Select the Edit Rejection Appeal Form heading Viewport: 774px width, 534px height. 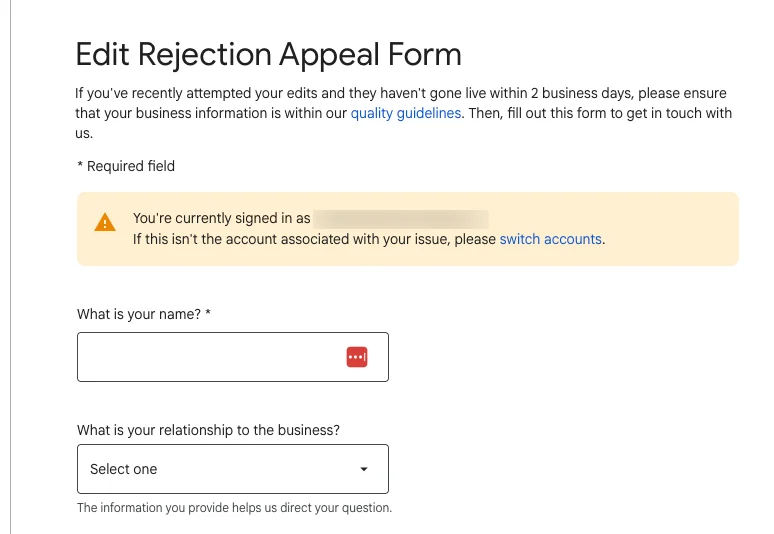click(268, 54)
